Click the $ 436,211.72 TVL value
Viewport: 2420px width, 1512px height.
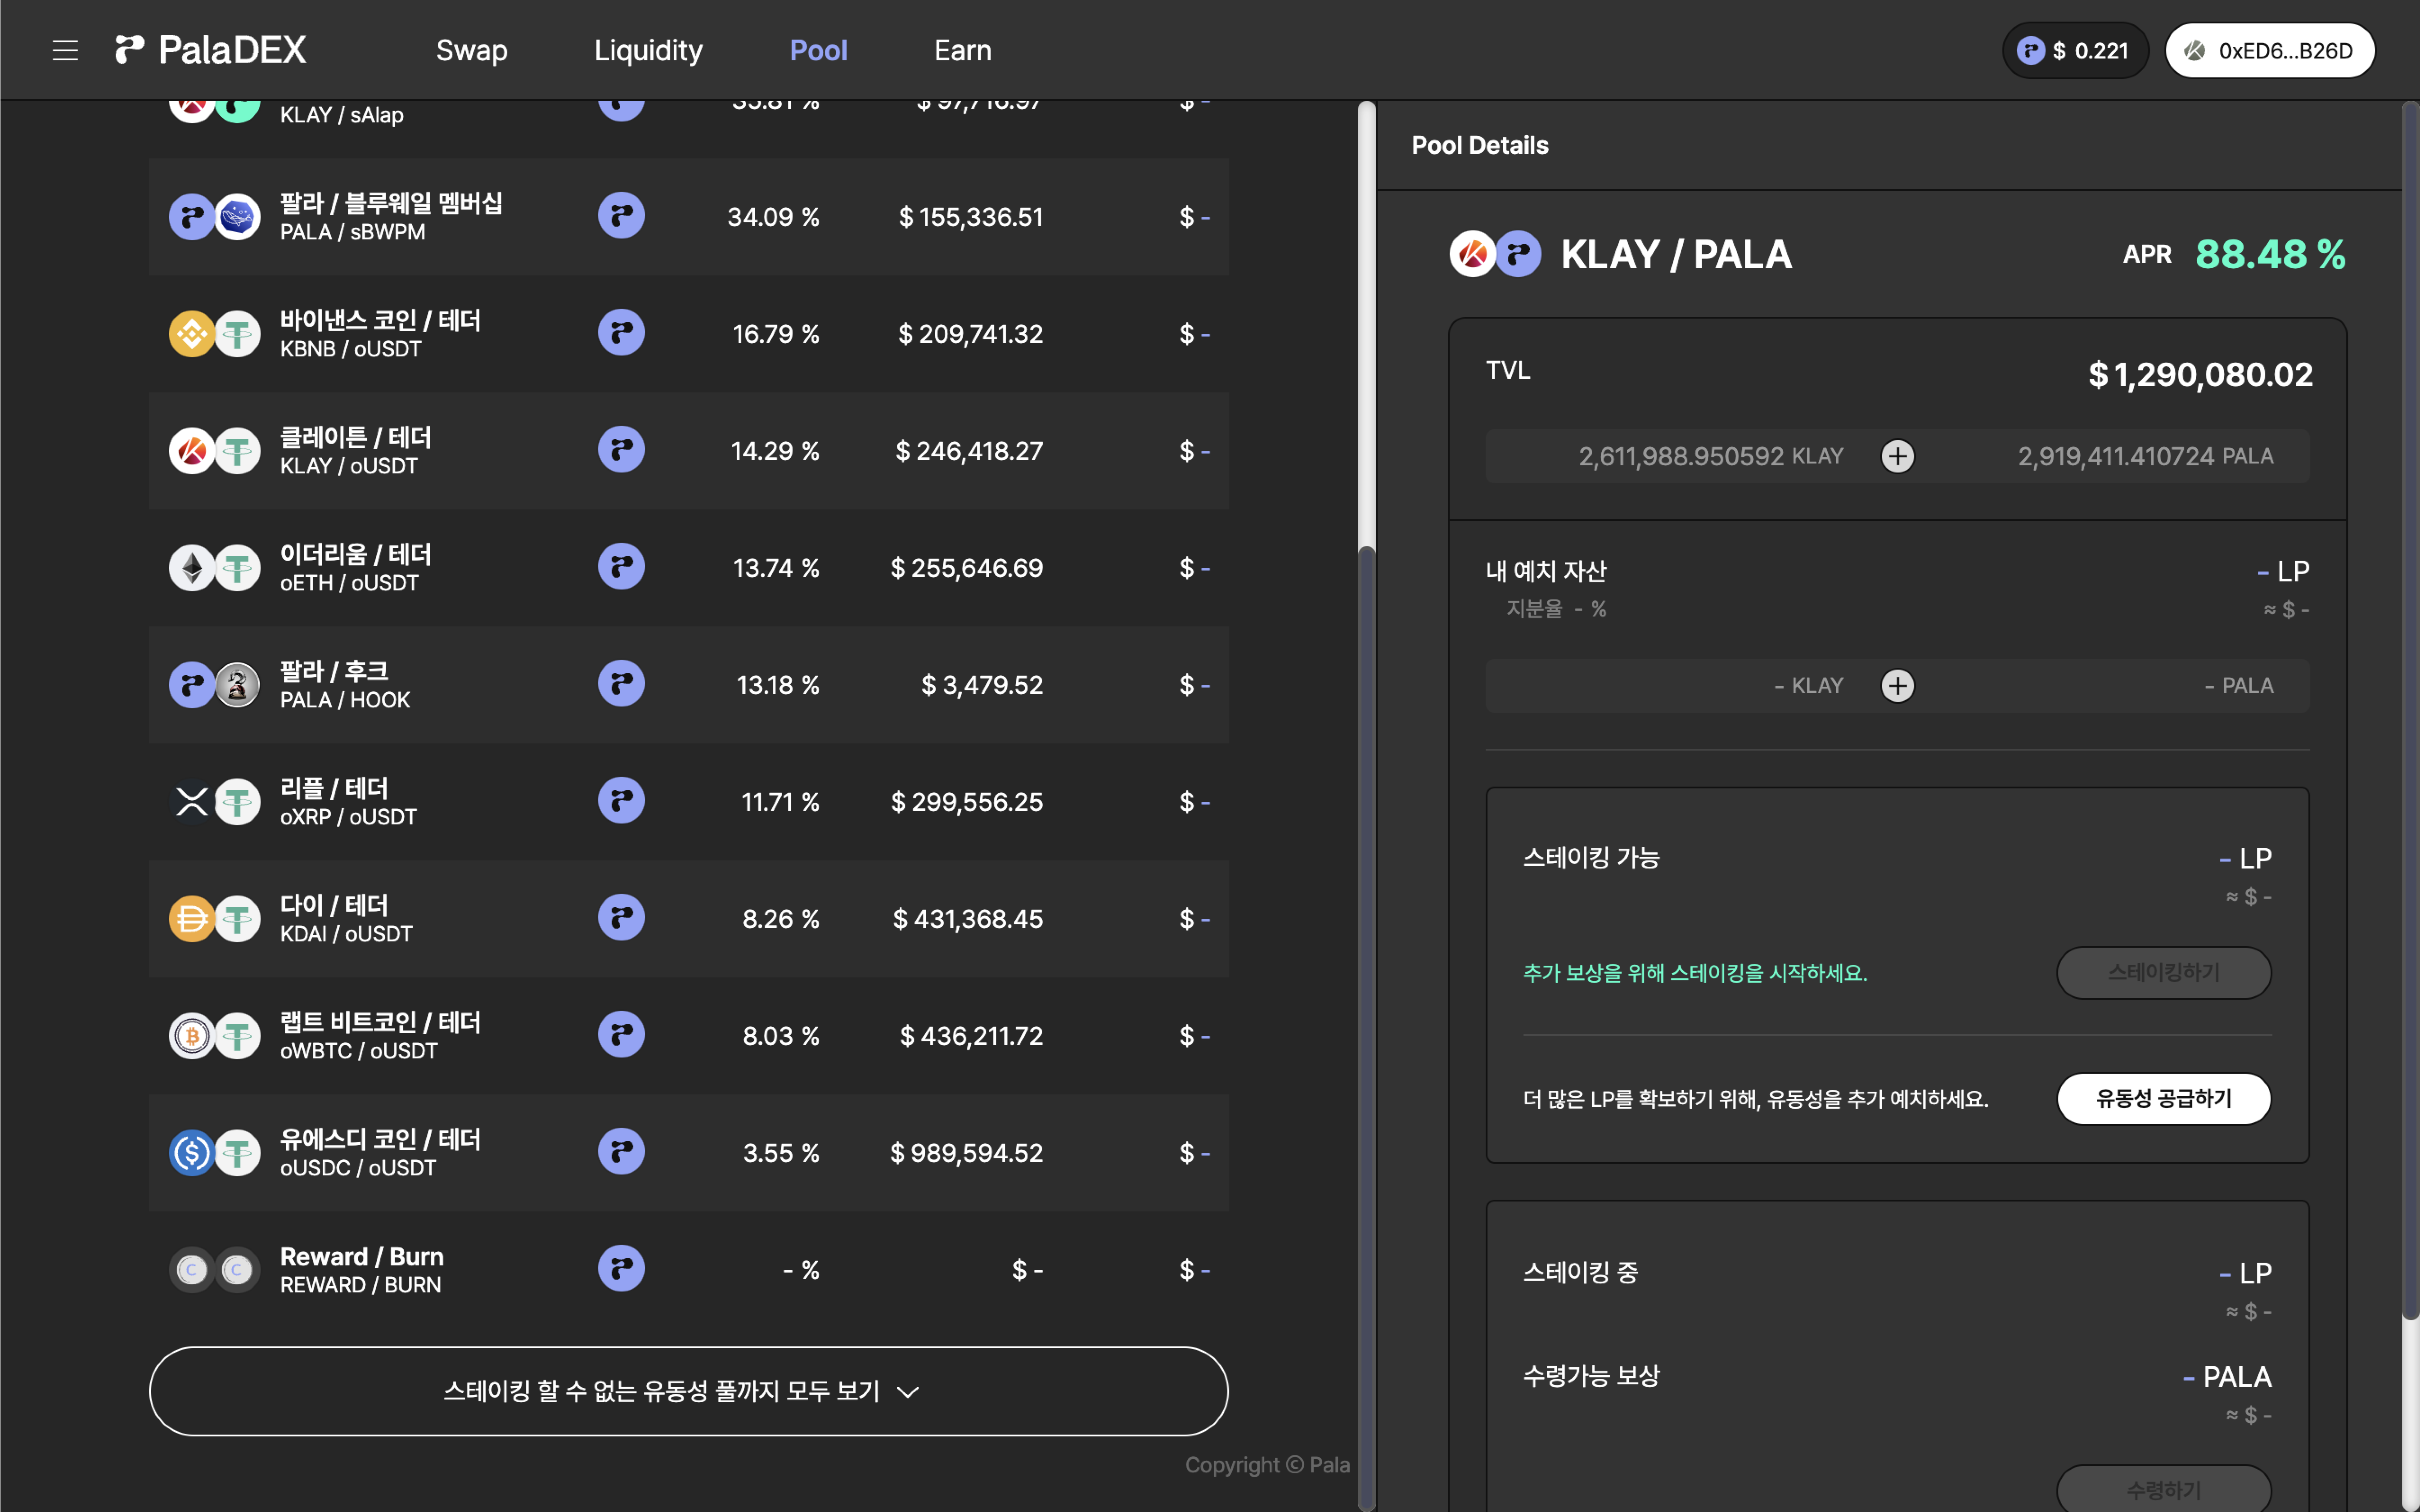coord(971,1036)
